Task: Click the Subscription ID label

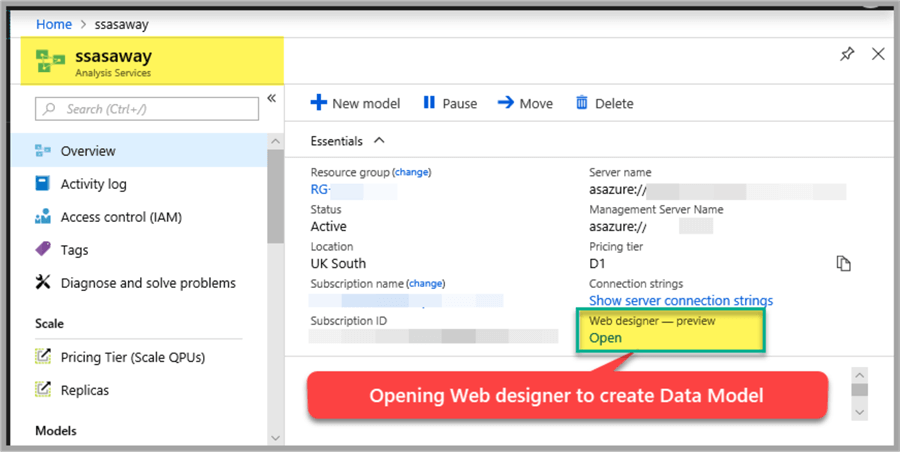Action: coord(348,321)
